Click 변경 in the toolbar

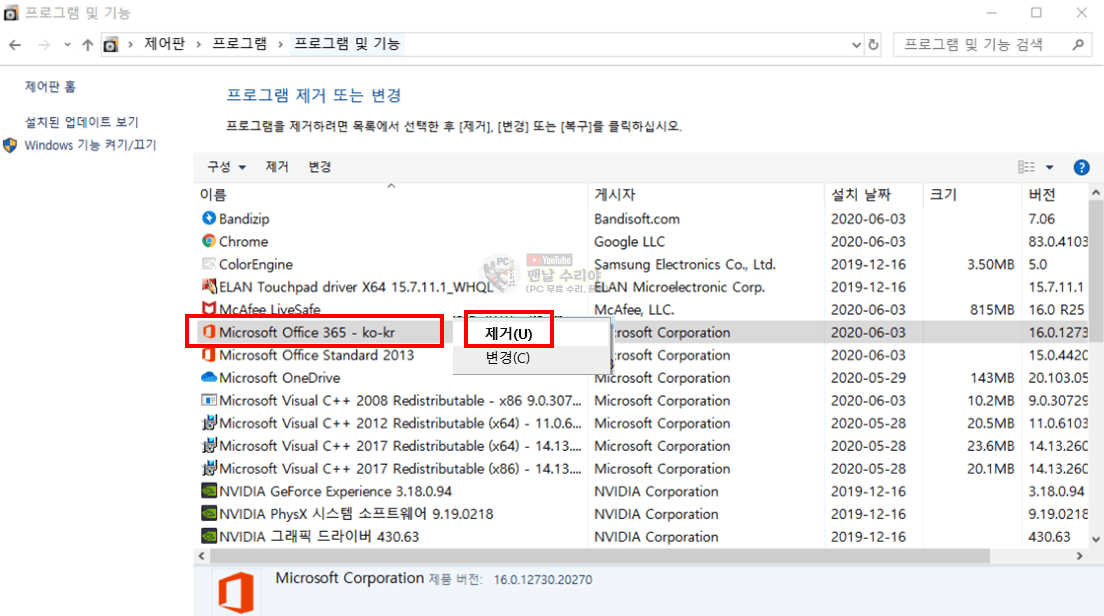320,167
